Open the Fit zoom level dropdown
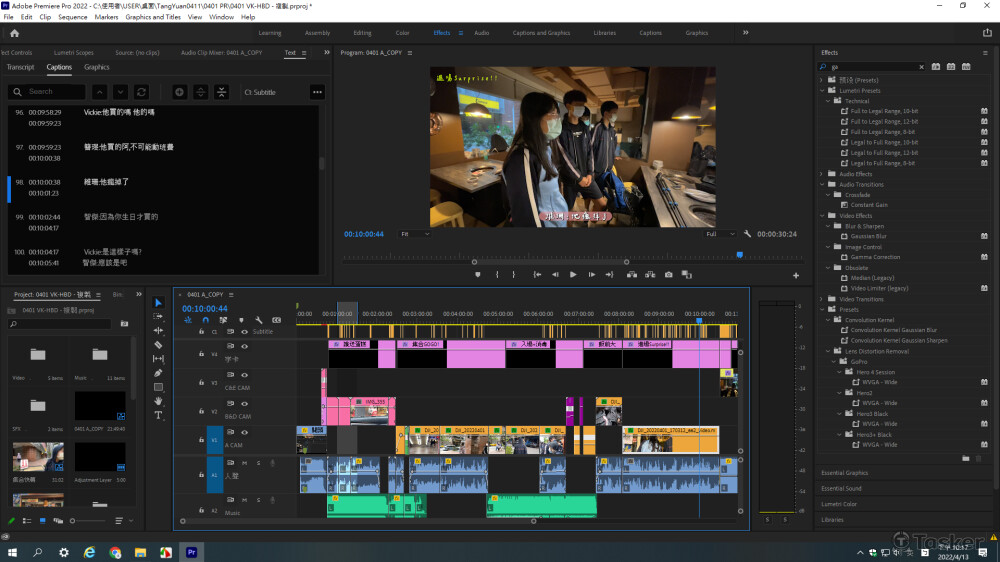This screenshot has width=1000, height=562. (414, 234)
